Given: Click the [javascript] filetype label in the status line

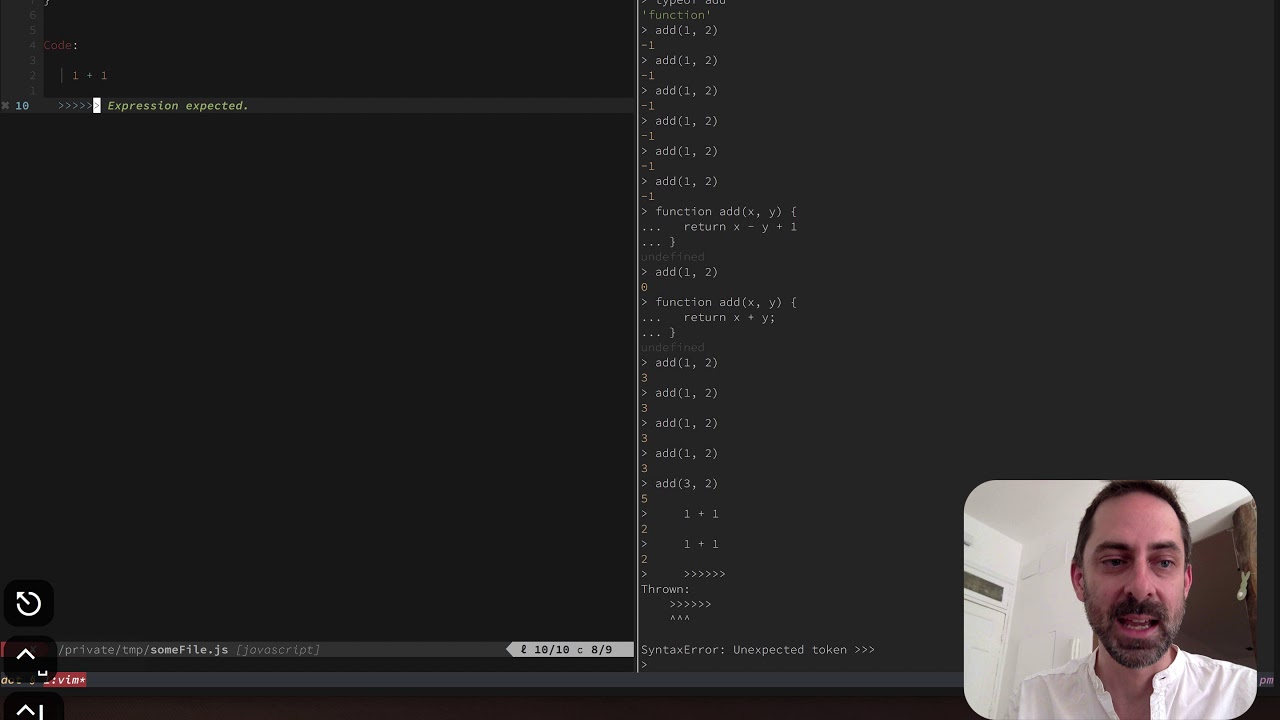Looking at the screenshot, I should click(x=278, y=650).
